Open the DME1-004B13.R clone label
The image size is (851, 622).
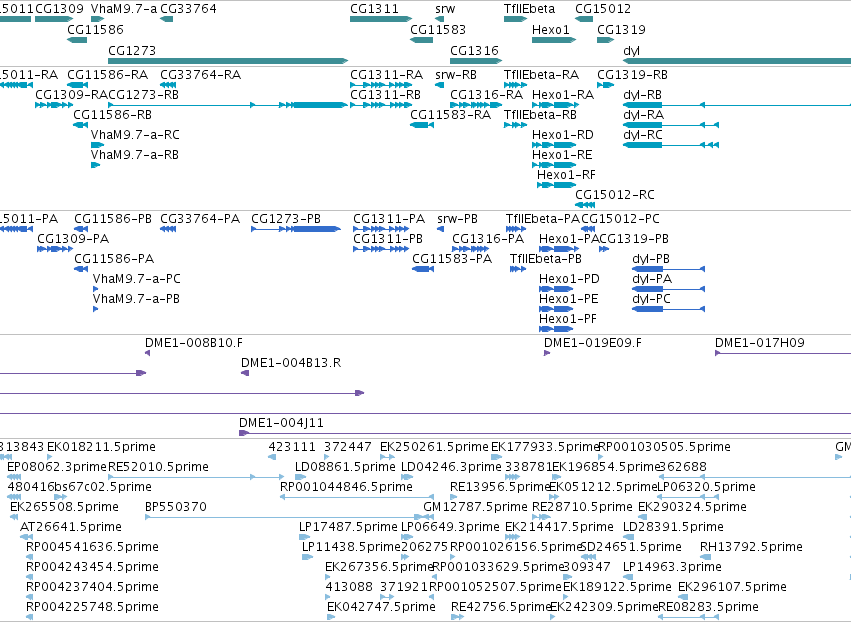click(291, 363)
